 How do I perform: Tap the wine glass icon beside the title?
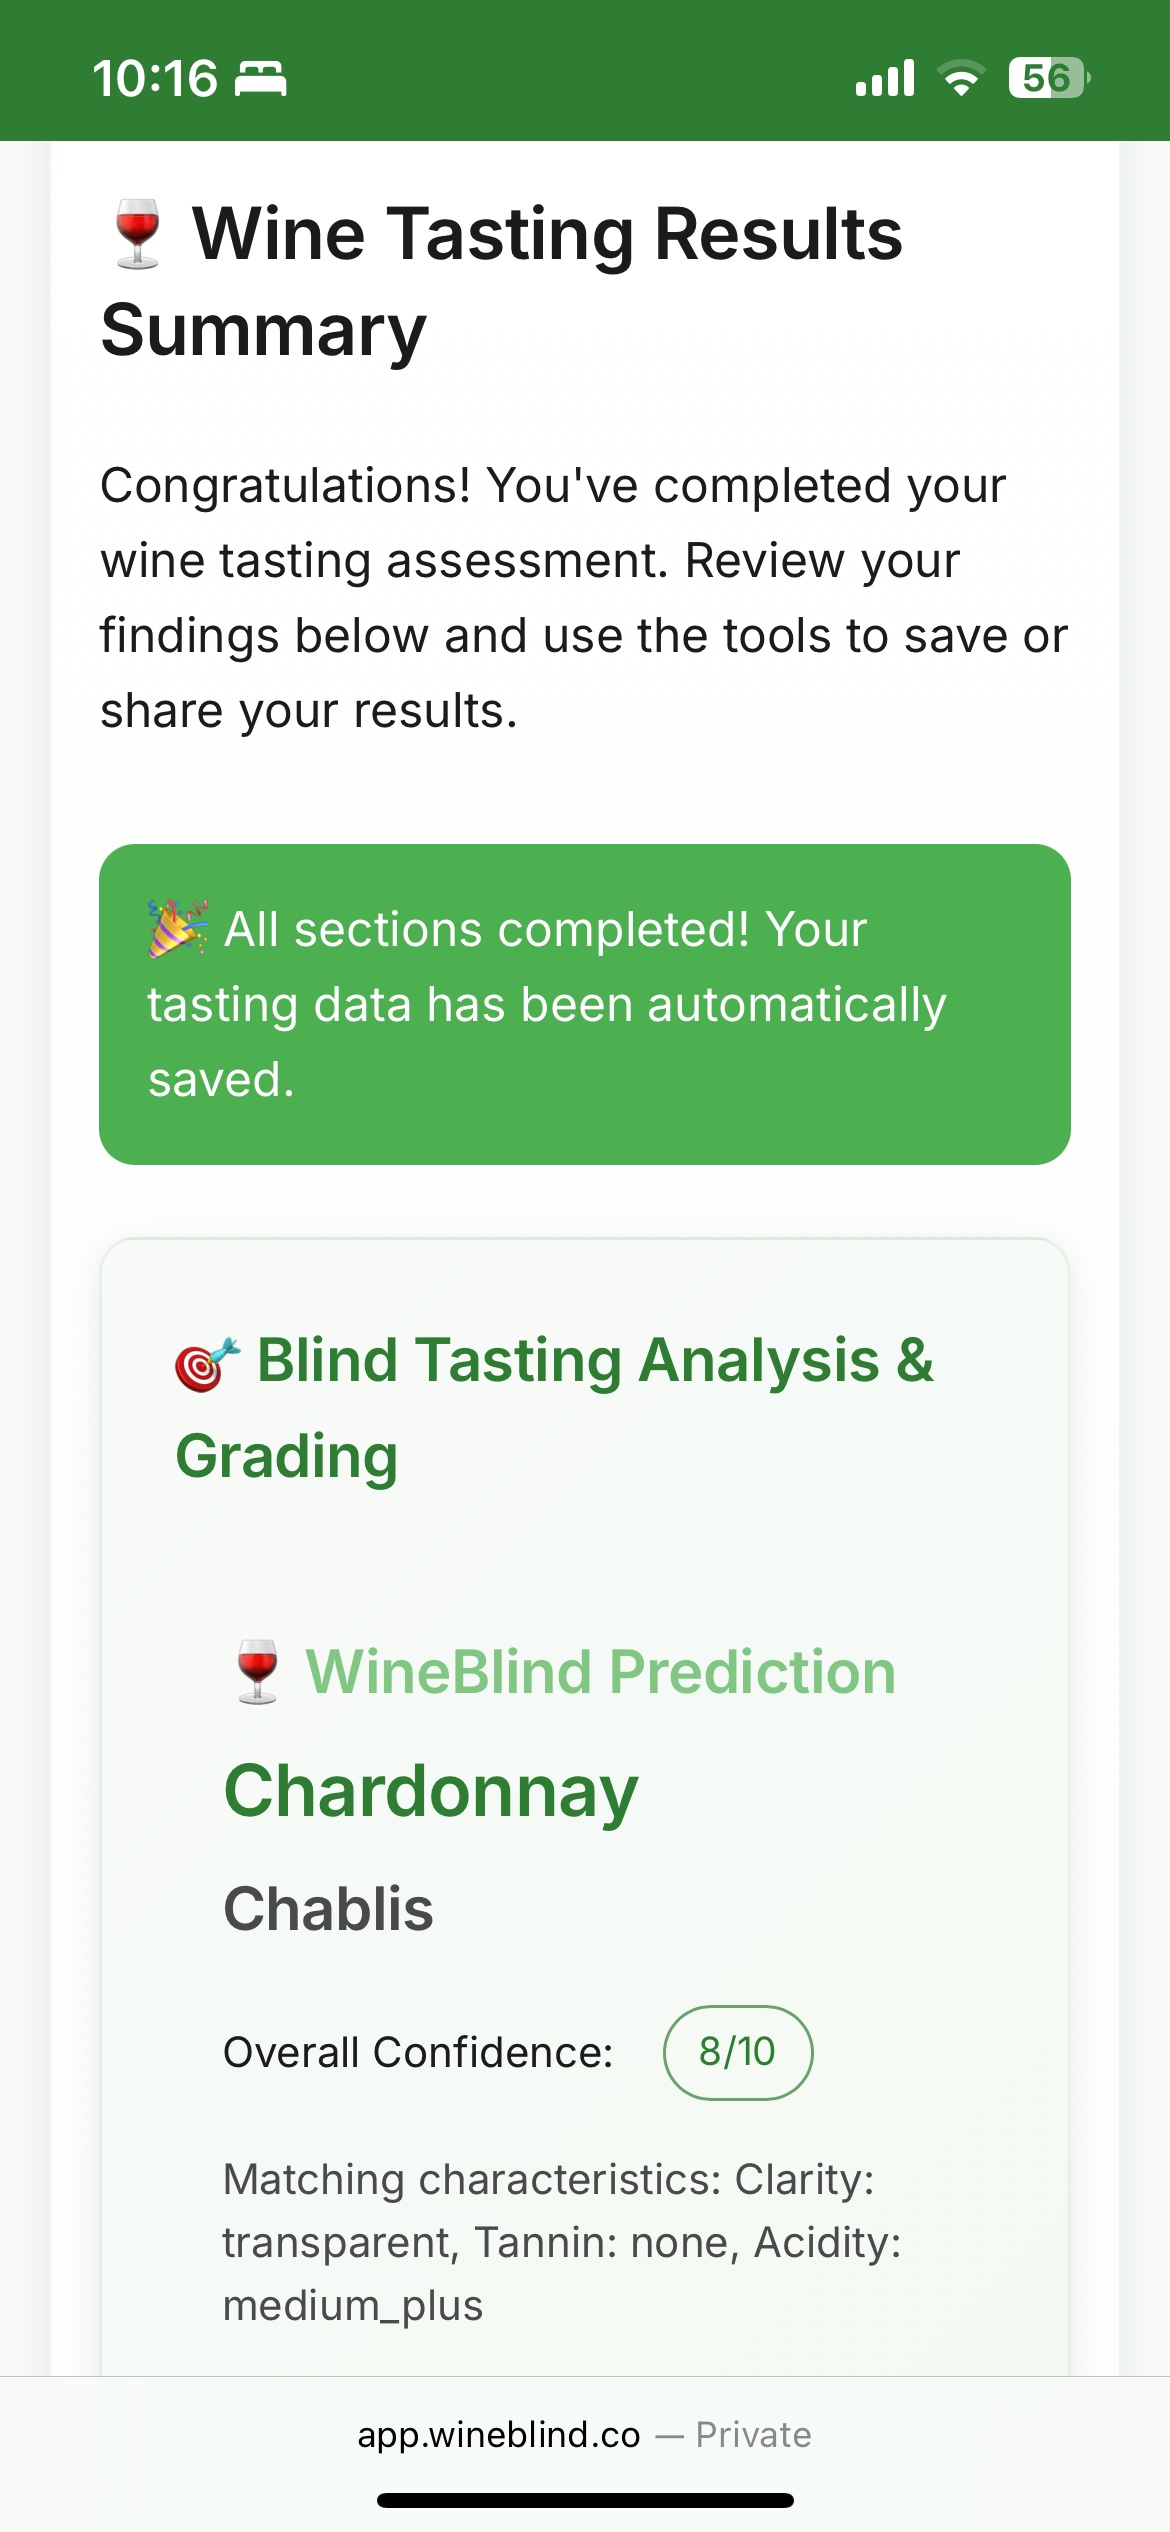pyautogui.click(x=138, y=234)
